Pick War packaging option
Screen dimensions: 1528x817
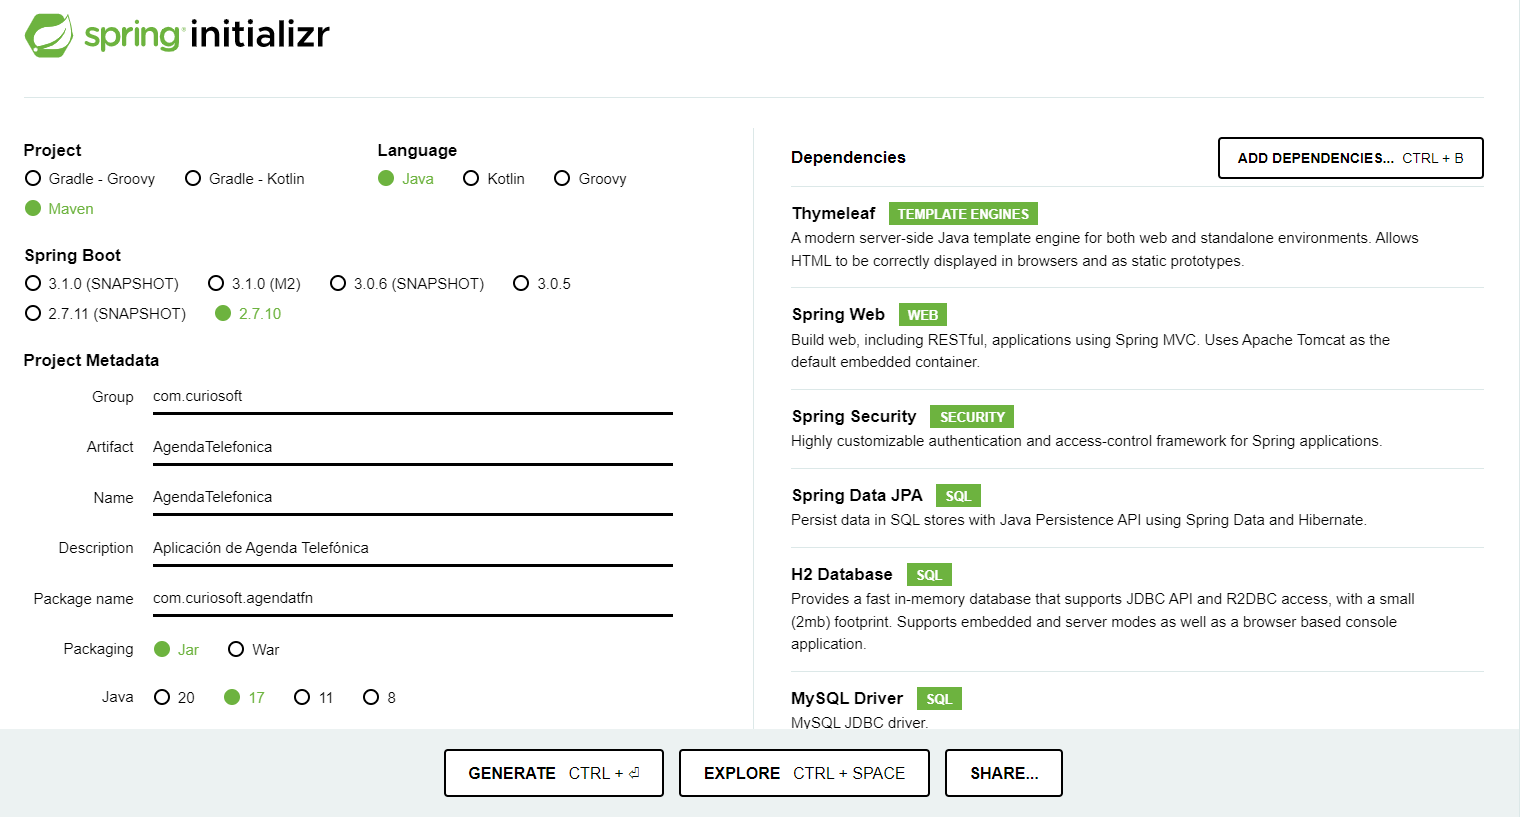[236, 650]
